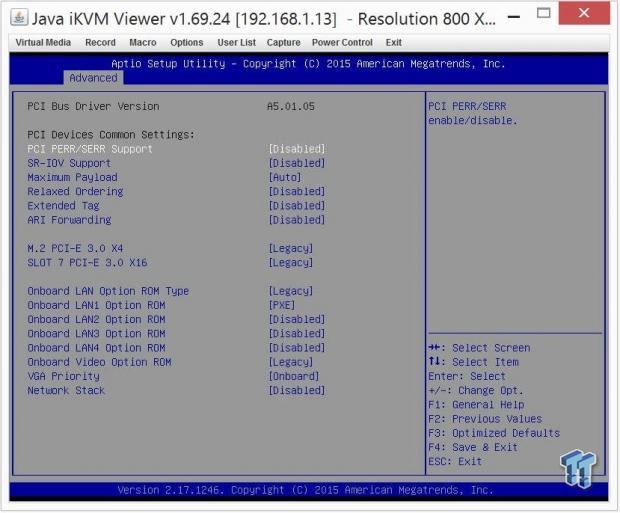Click the F2: Previous Values hint
620x513 pixels.
point(485,419)
